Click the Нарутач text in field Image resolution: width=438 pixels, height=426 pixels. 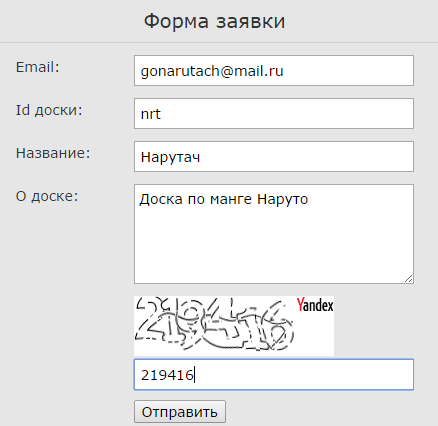coord(170,157)
